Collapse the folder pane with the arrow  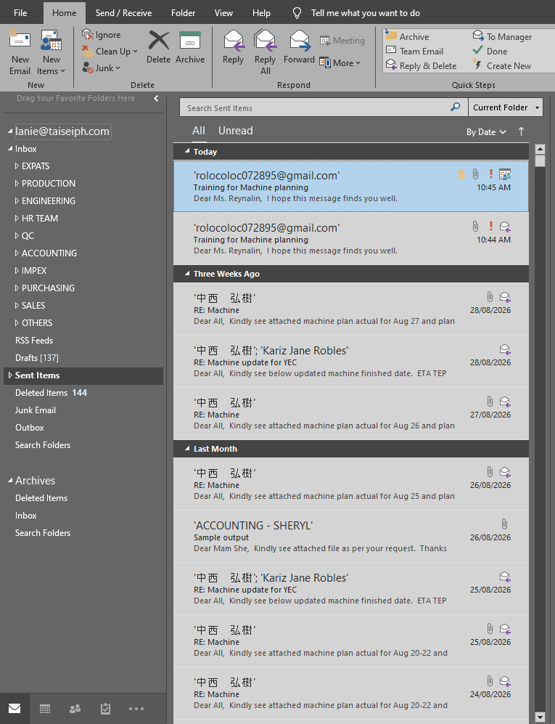point(156,98)
